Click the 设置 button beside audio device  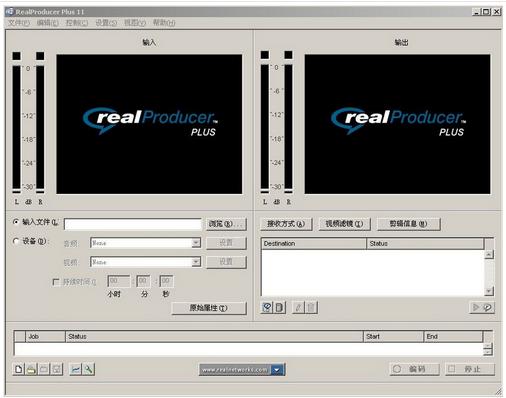tap(226, 243)
